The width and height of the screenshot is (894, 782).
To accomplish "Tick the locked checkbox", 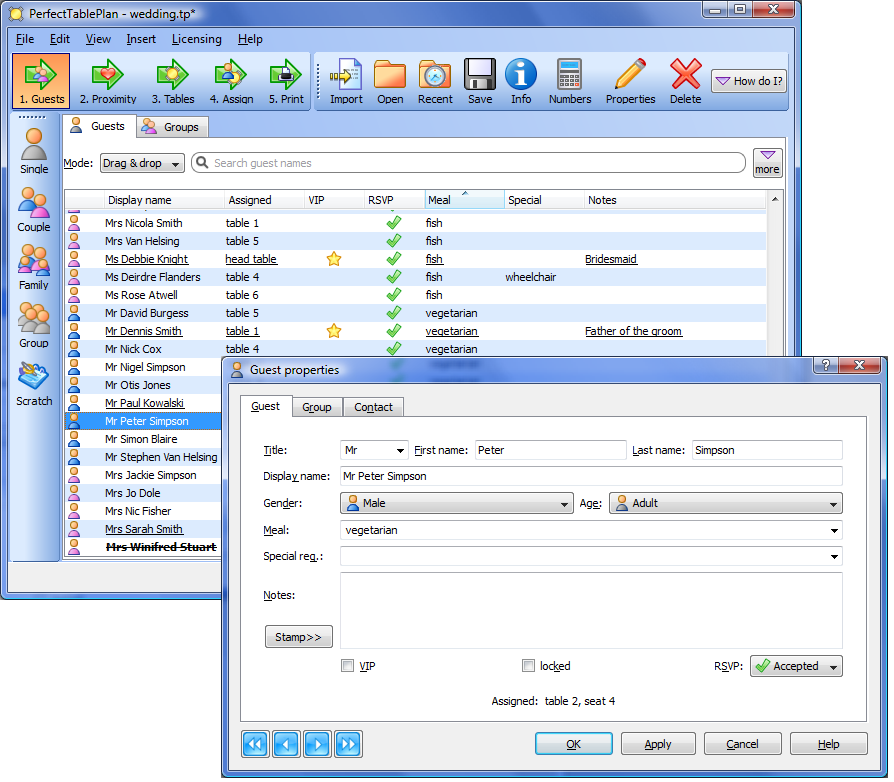I will coord(528,666).
